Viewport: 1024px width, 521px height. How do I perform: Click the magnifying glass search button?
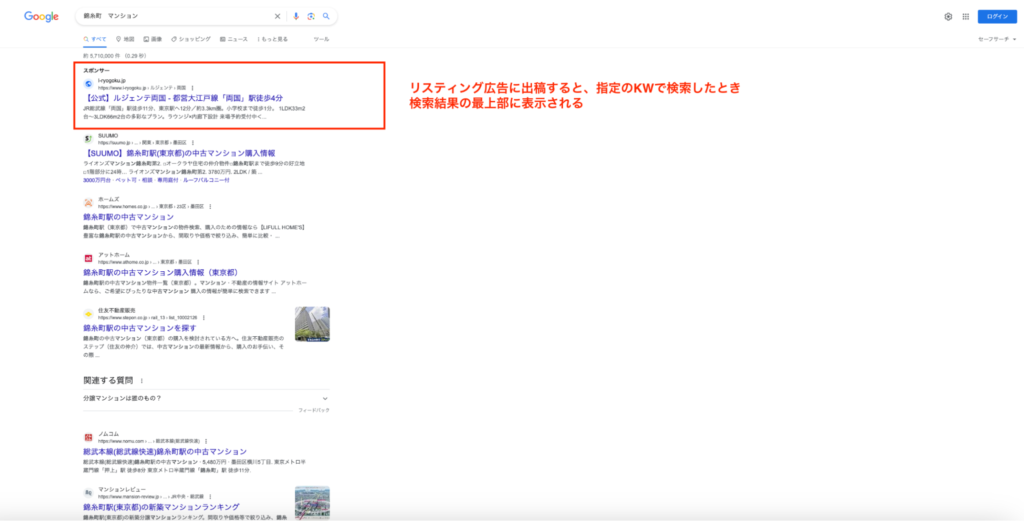tap(326, 16)
